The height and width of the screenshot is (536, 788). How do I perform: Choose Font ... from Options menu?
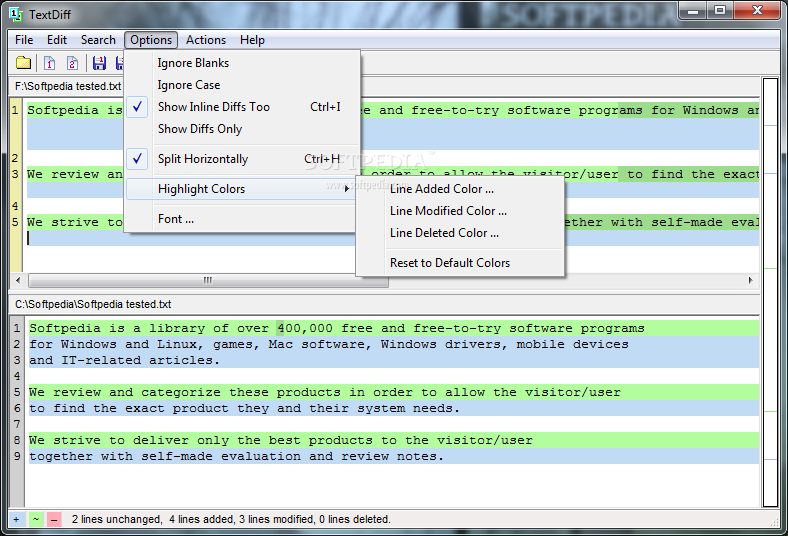(x=240, y=219)
